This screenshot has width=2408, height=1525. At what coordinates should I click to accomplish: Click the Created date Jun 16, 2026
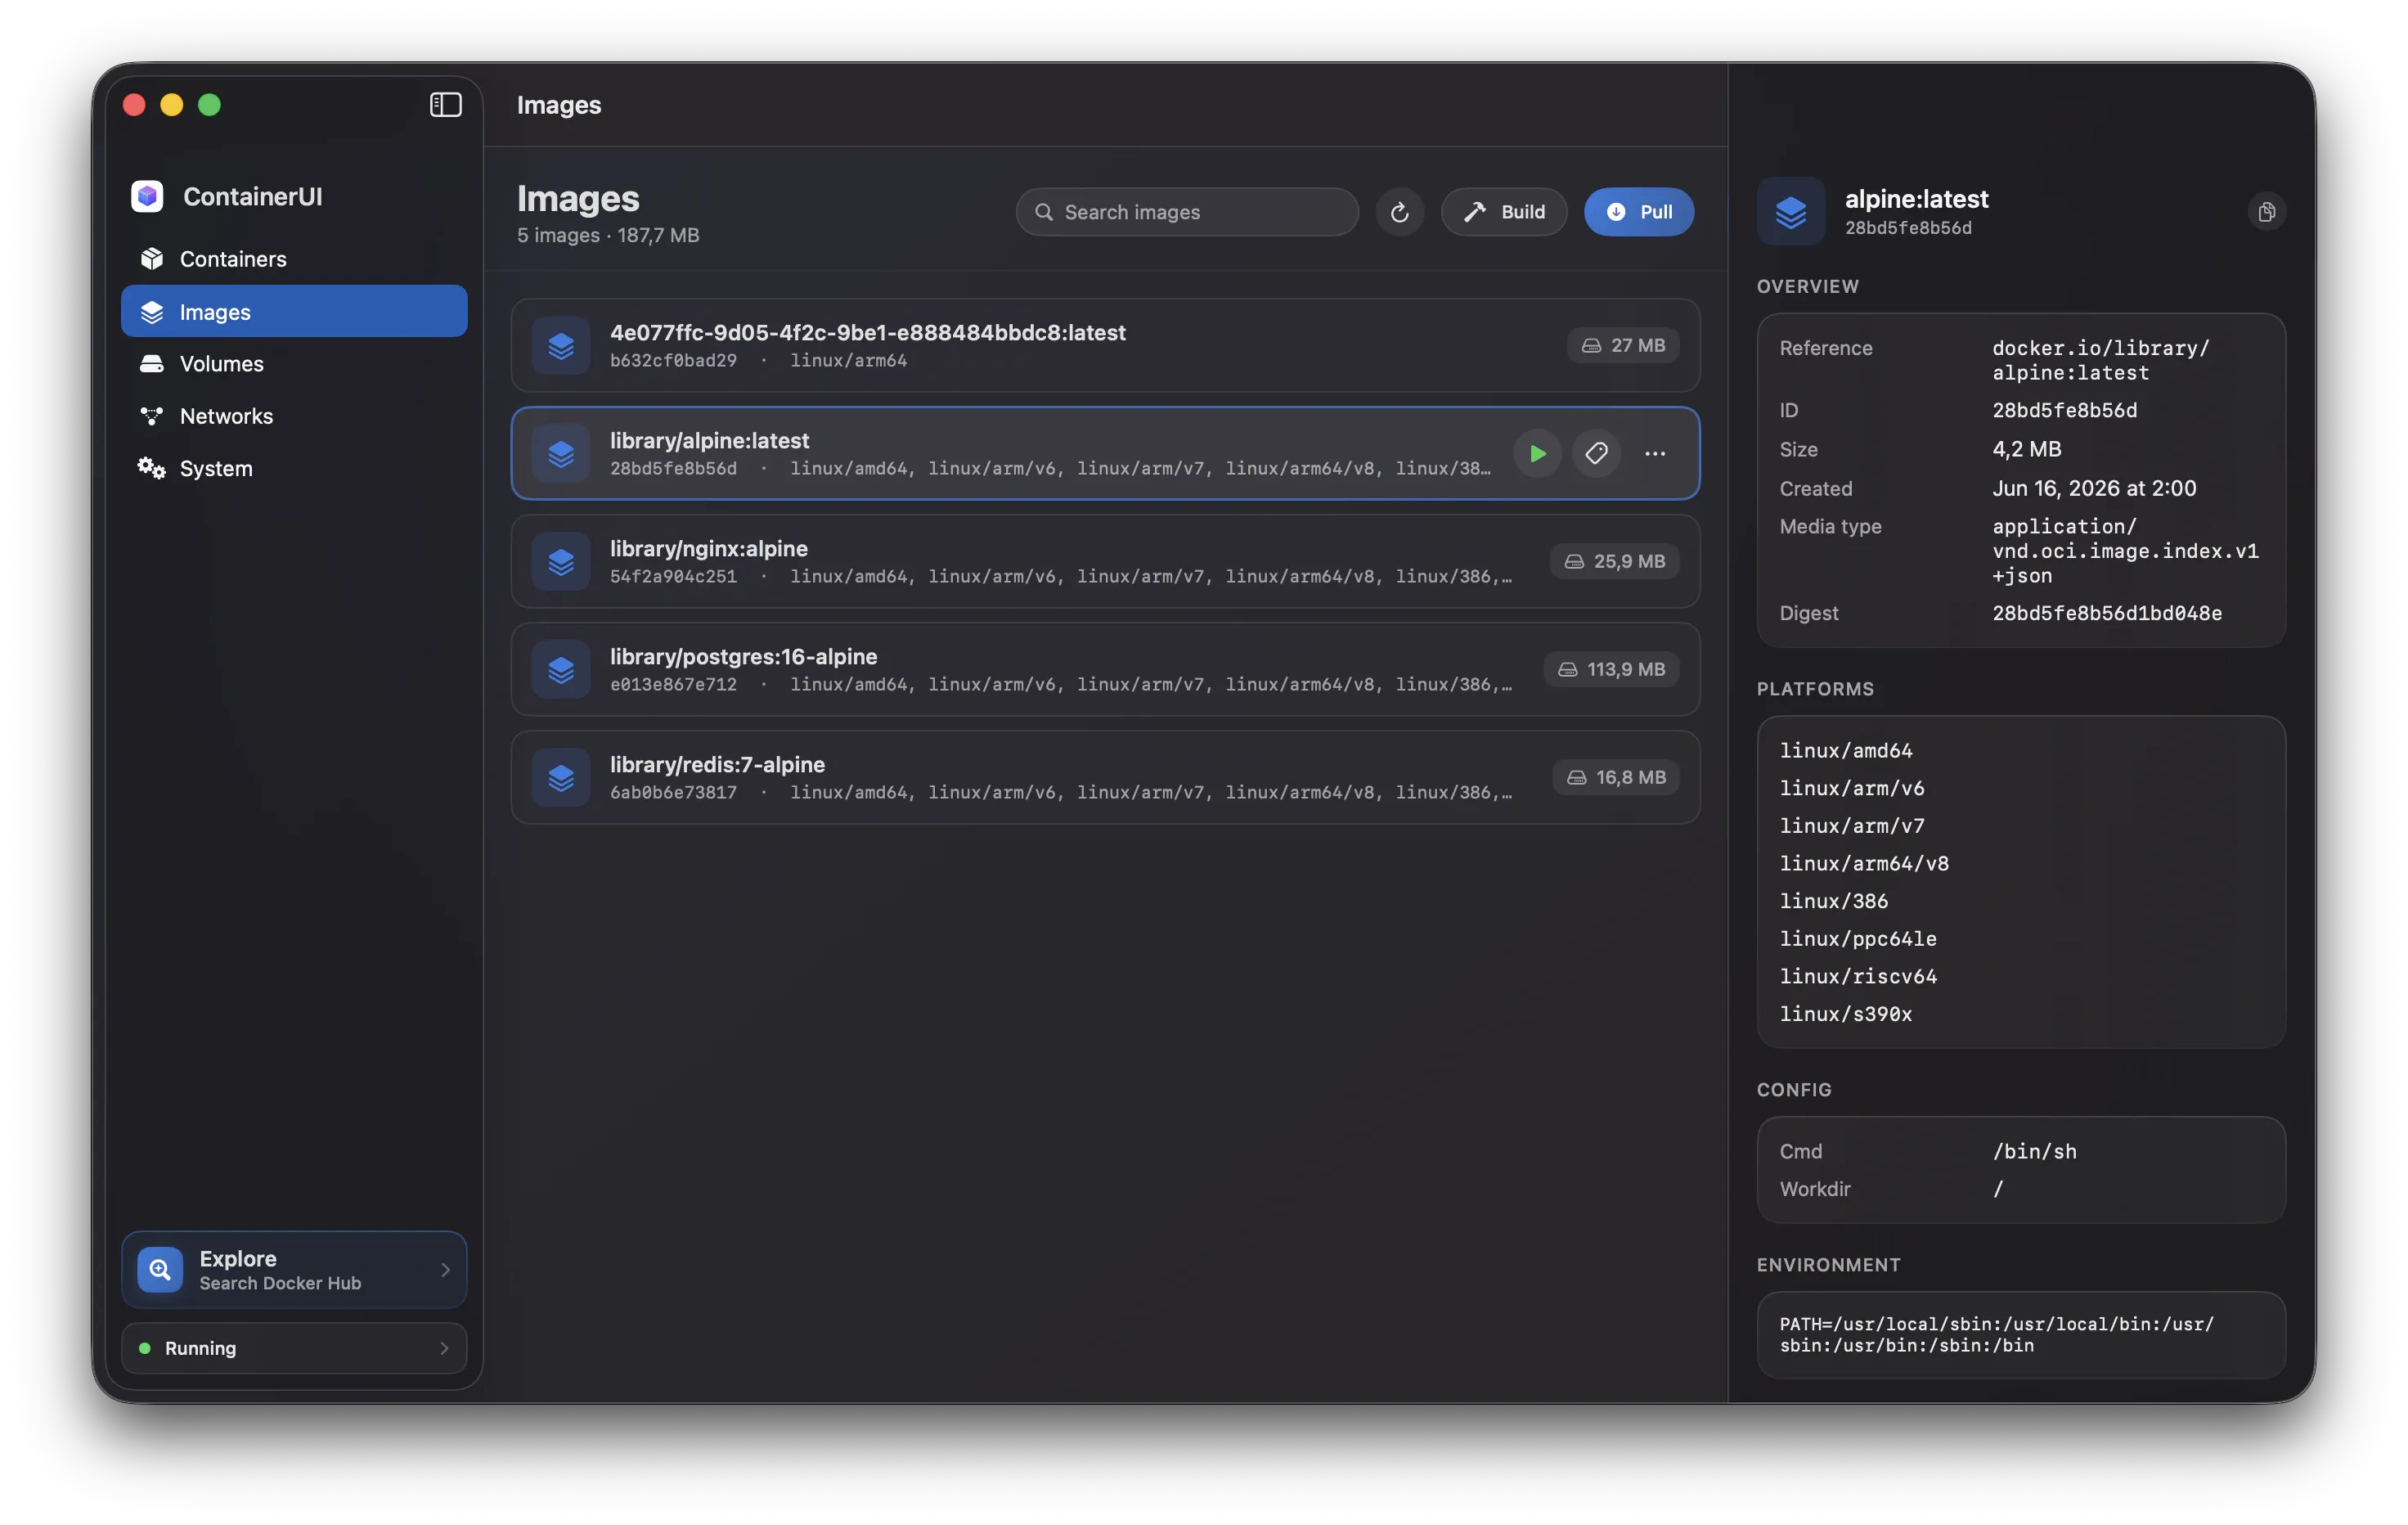2094,489
